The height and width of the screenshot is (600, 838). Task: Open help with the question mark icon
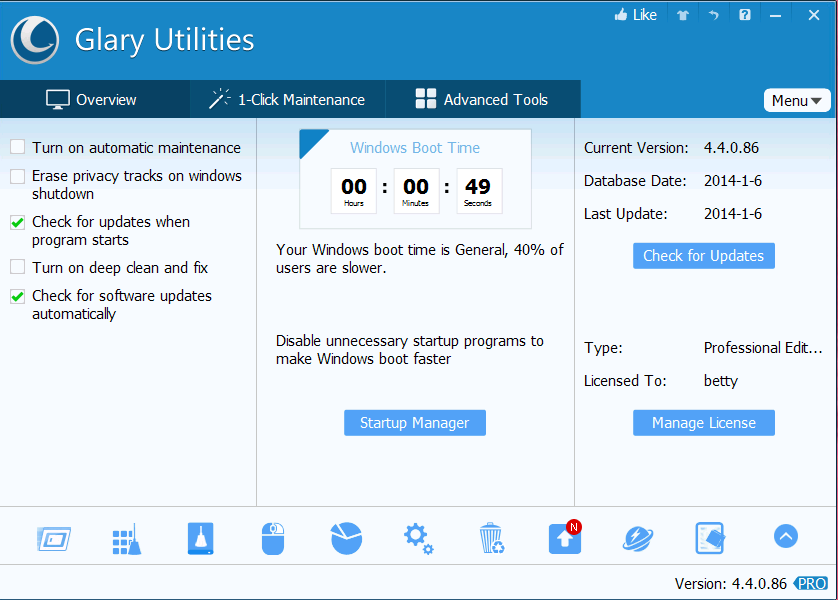coord(744,15)
